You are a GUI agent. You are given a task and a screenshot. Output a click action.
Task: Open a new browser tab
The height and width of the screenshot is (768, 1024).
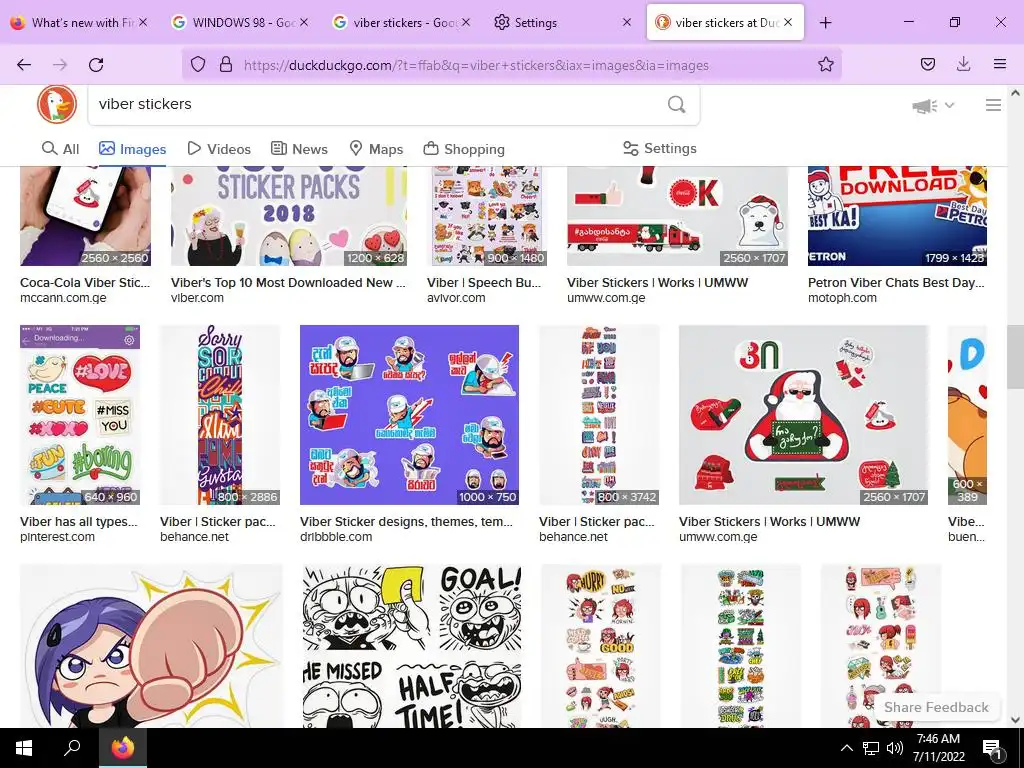(825, 23)
